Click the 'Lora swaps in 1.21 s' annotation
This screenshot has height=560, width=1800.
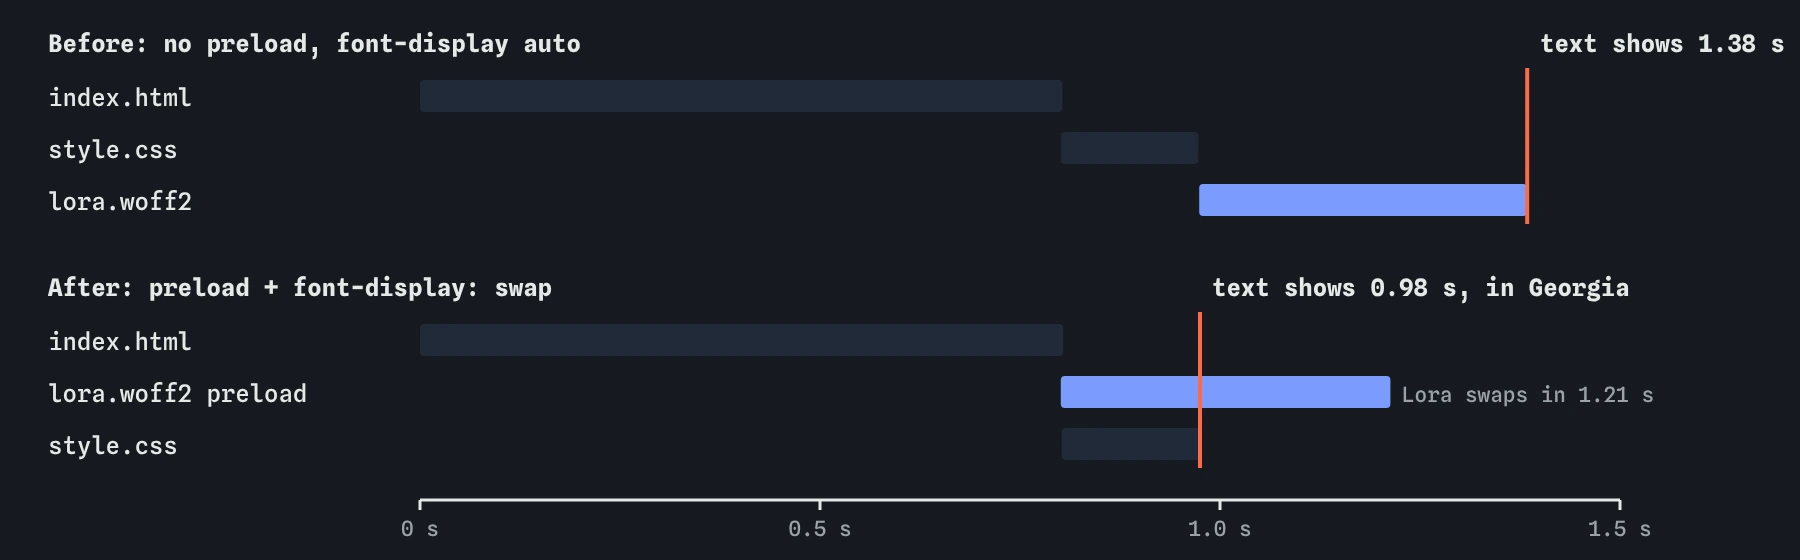[1527, 395]
